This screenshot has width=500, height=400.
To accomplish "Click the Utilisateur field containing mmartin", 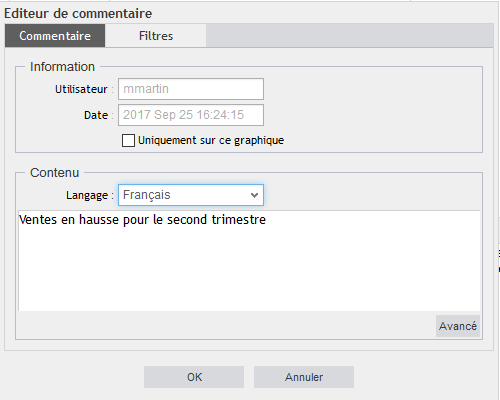I will click(191, 89).
